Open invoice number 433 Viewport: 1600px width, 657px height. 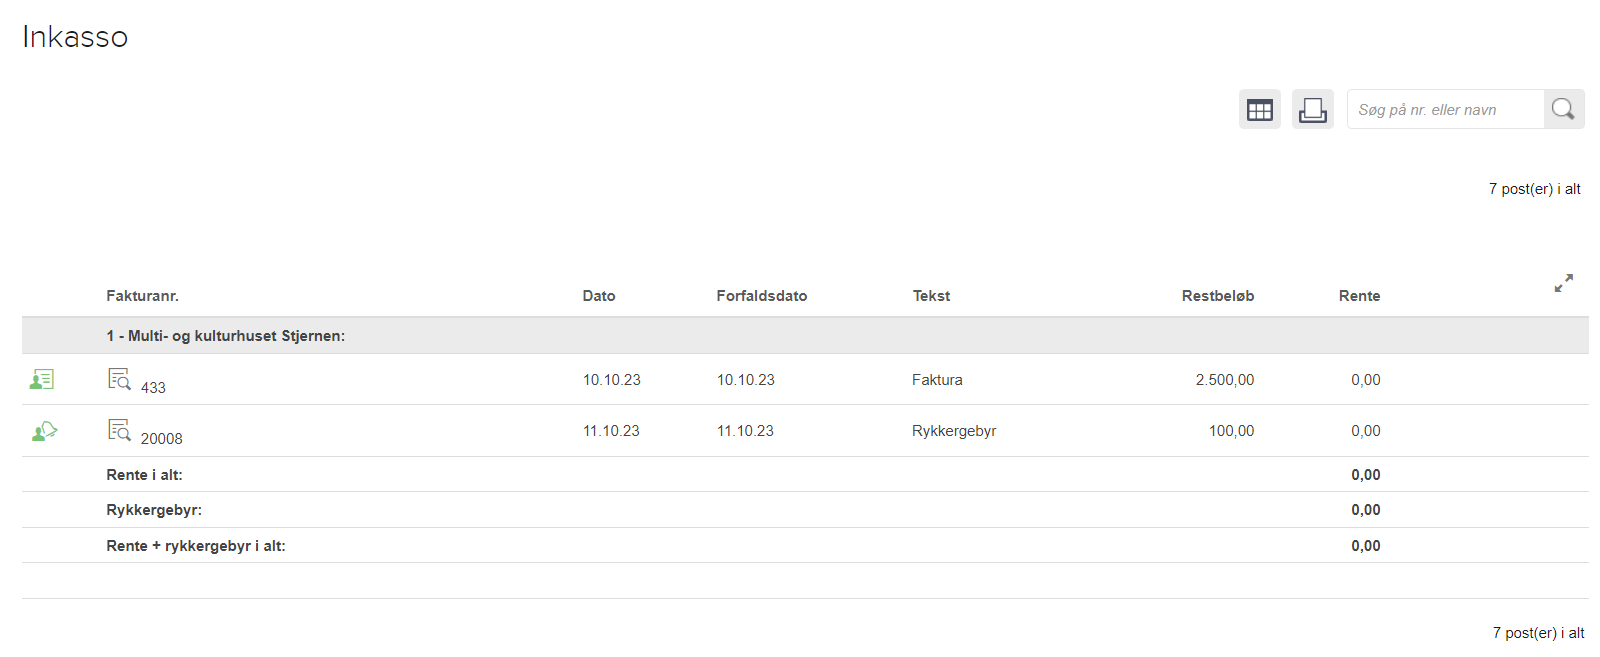pos(153,388)
